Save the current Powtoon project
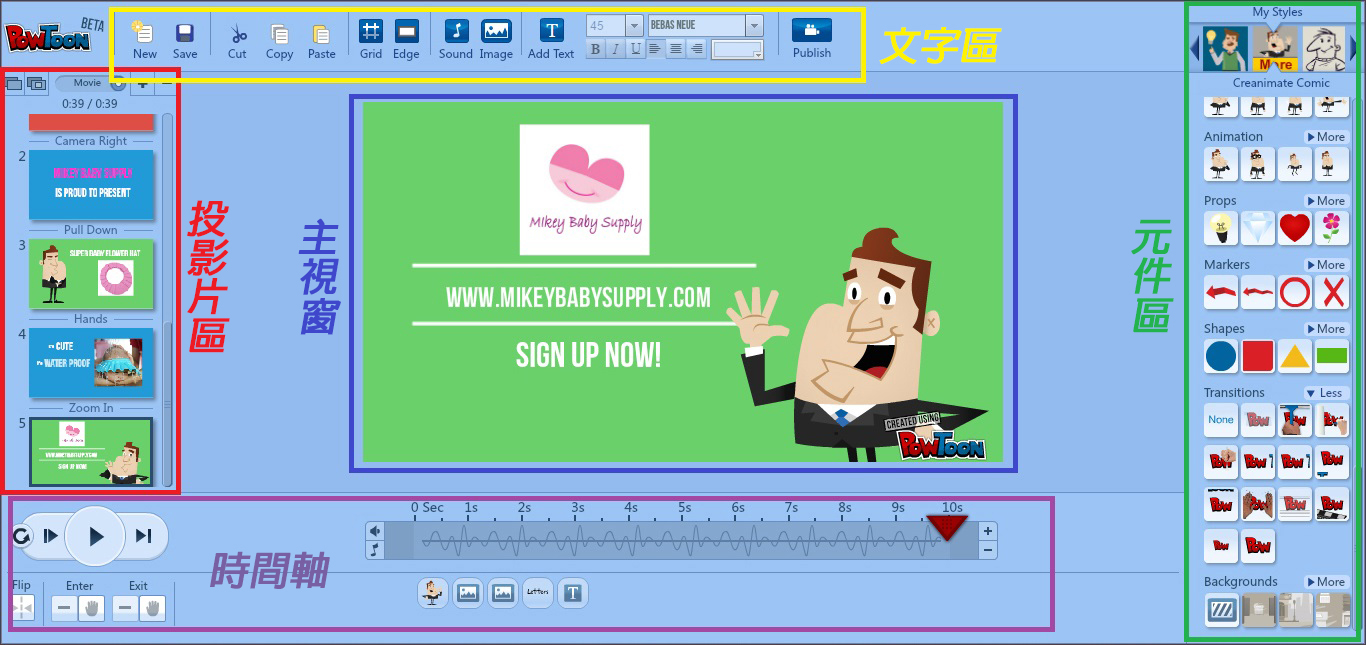Viewport: 1366px width, 645px height. point(185,31)
